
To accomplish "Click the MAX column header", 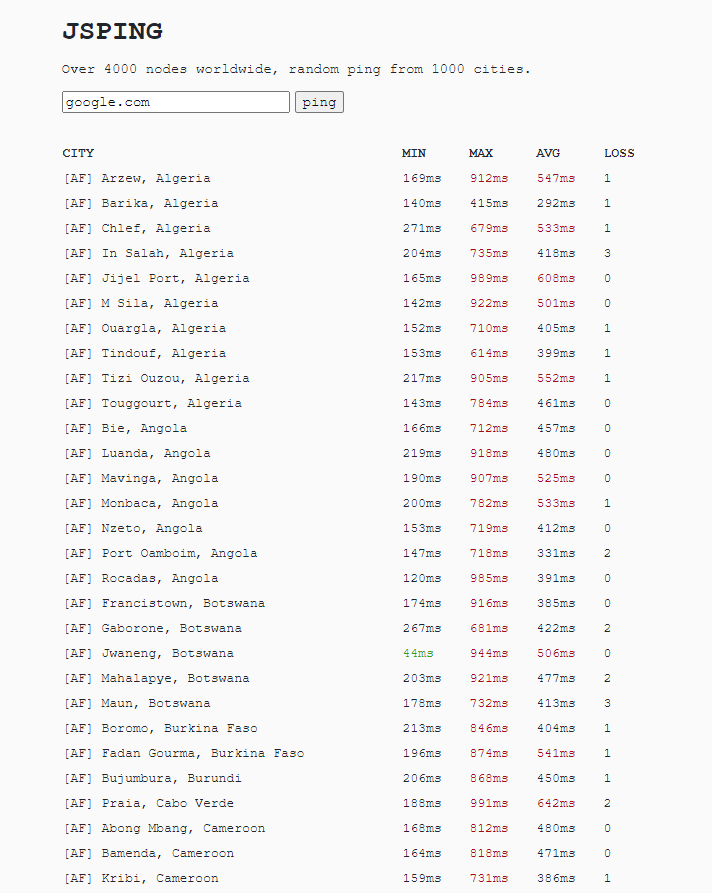I will (x=480, y=153).
